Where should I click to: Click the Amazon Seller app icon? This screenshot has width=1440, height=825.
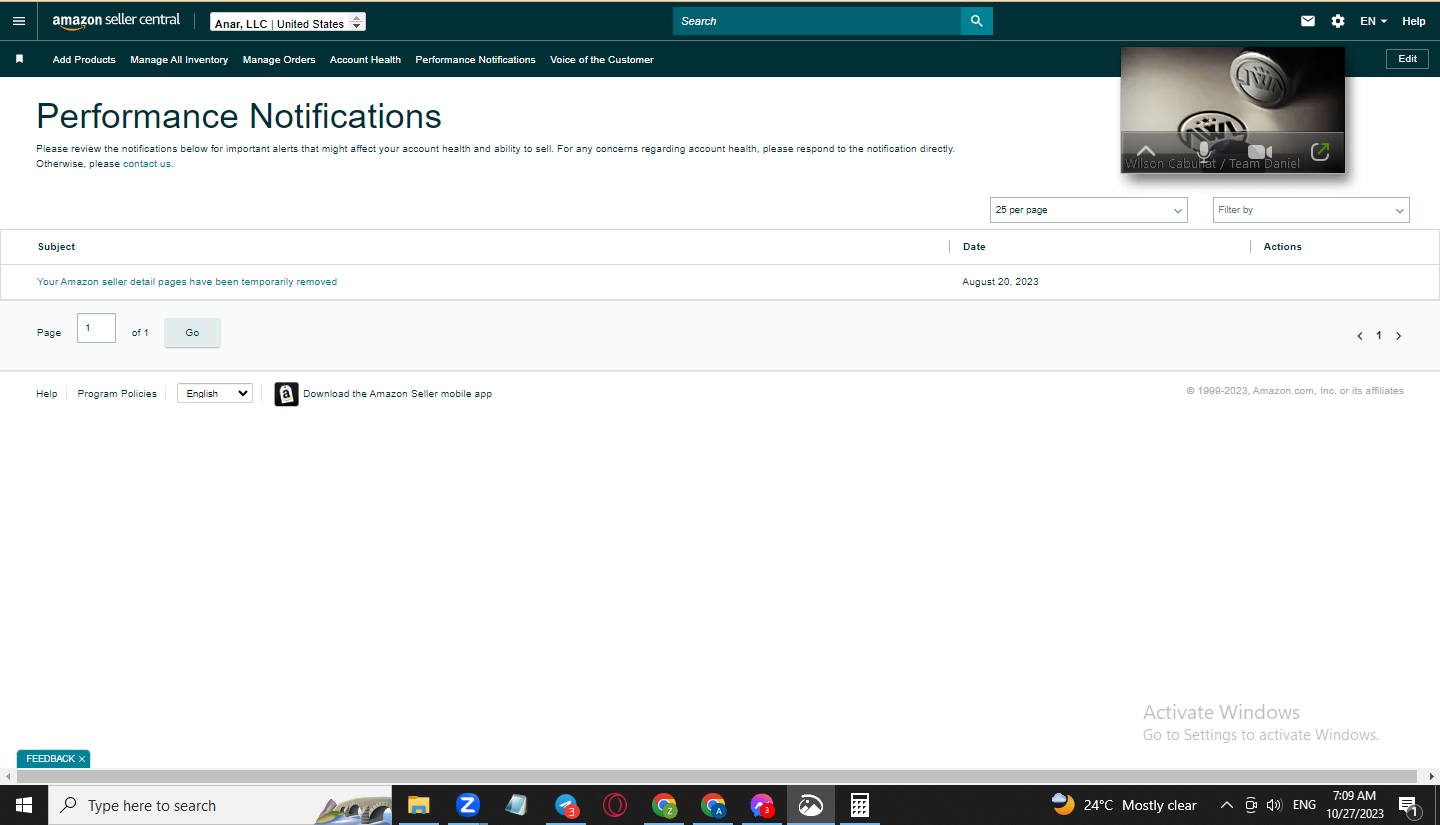(x=287, y=394)
